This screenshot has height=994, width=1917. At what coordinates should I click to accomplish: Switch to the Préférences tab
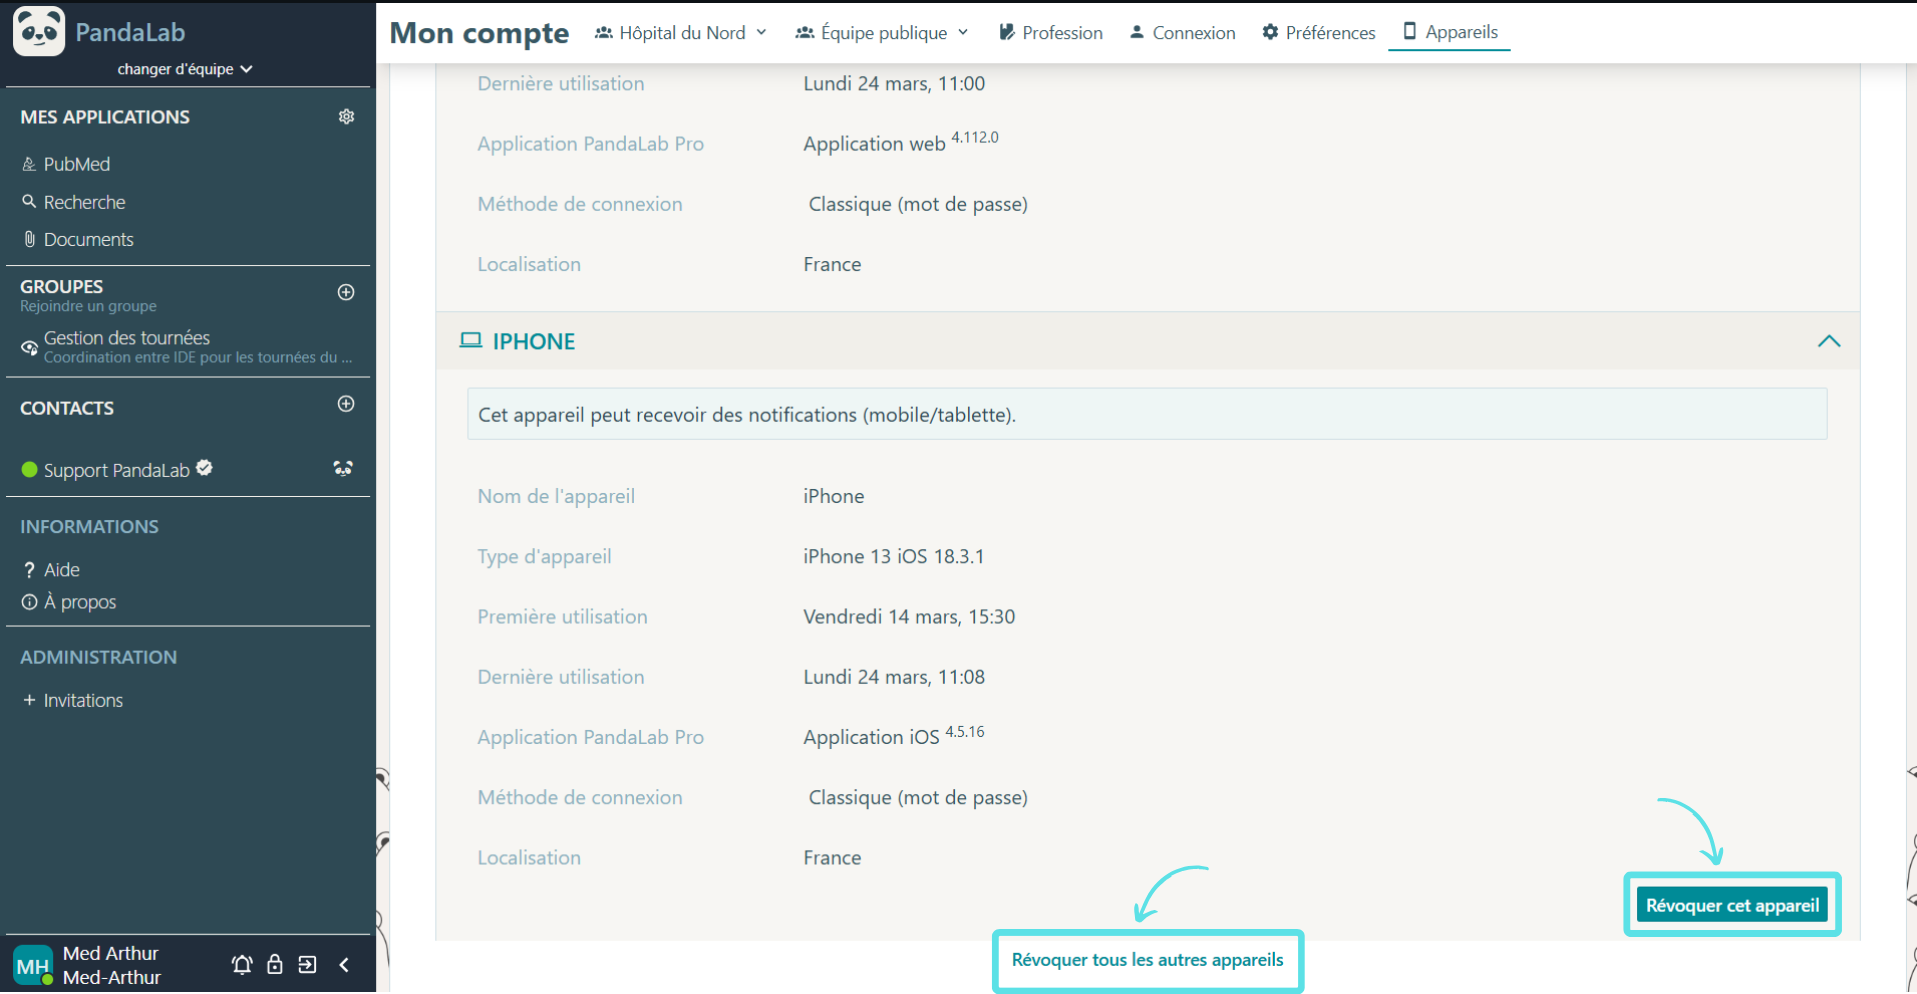tap(1319, 33)
